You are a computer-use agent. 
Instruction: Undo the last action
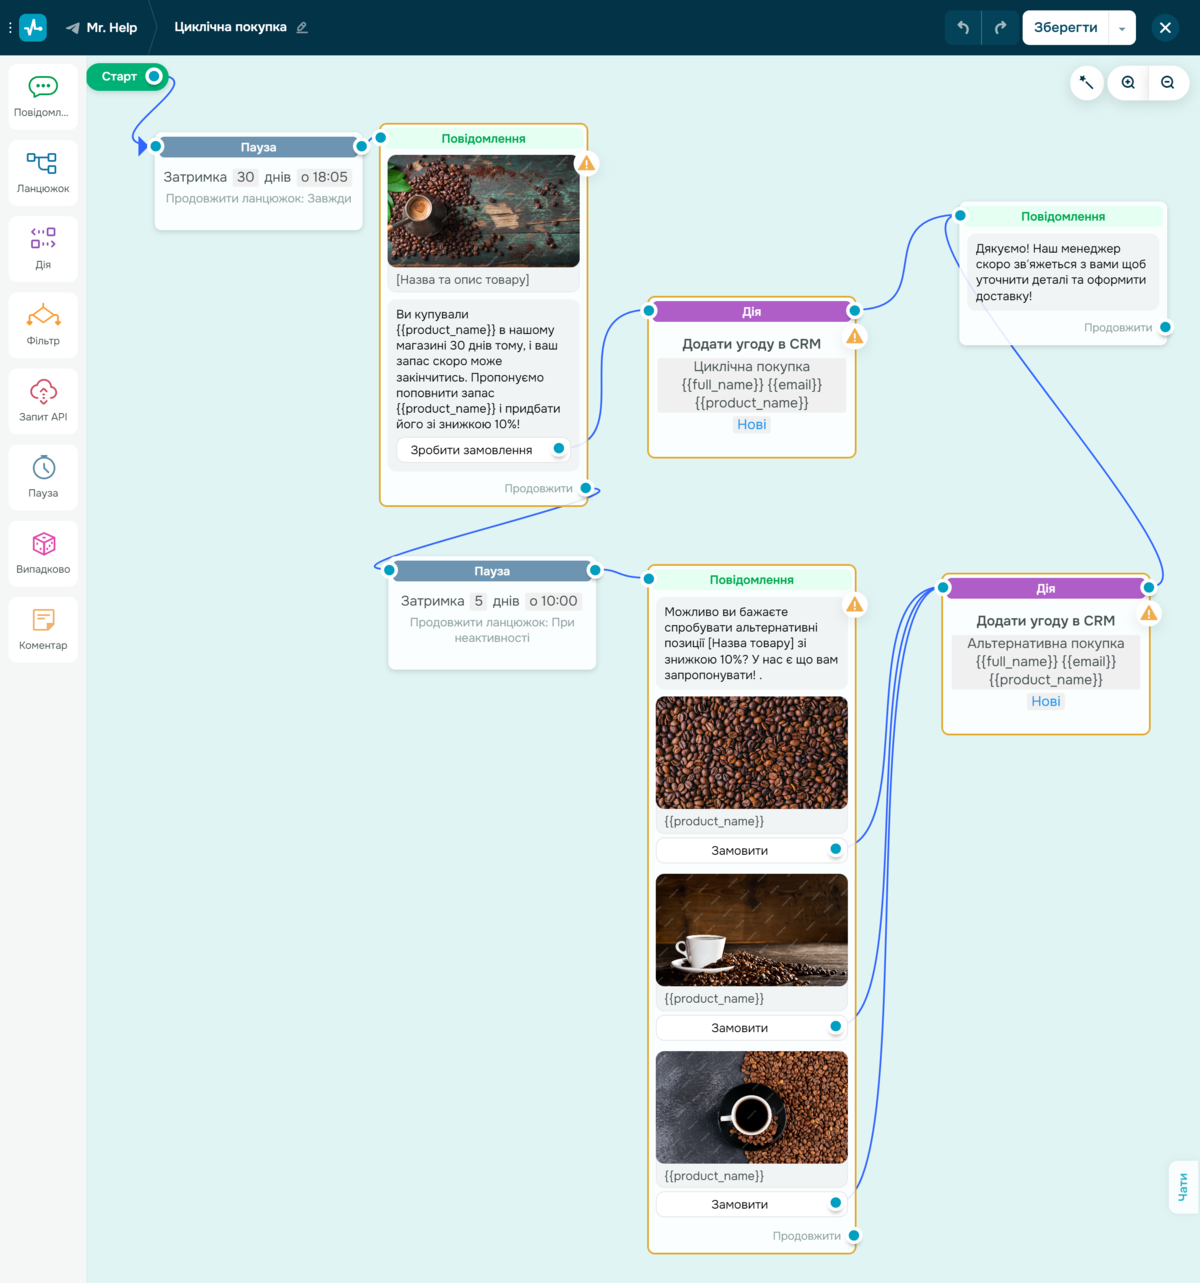point(963,28)
